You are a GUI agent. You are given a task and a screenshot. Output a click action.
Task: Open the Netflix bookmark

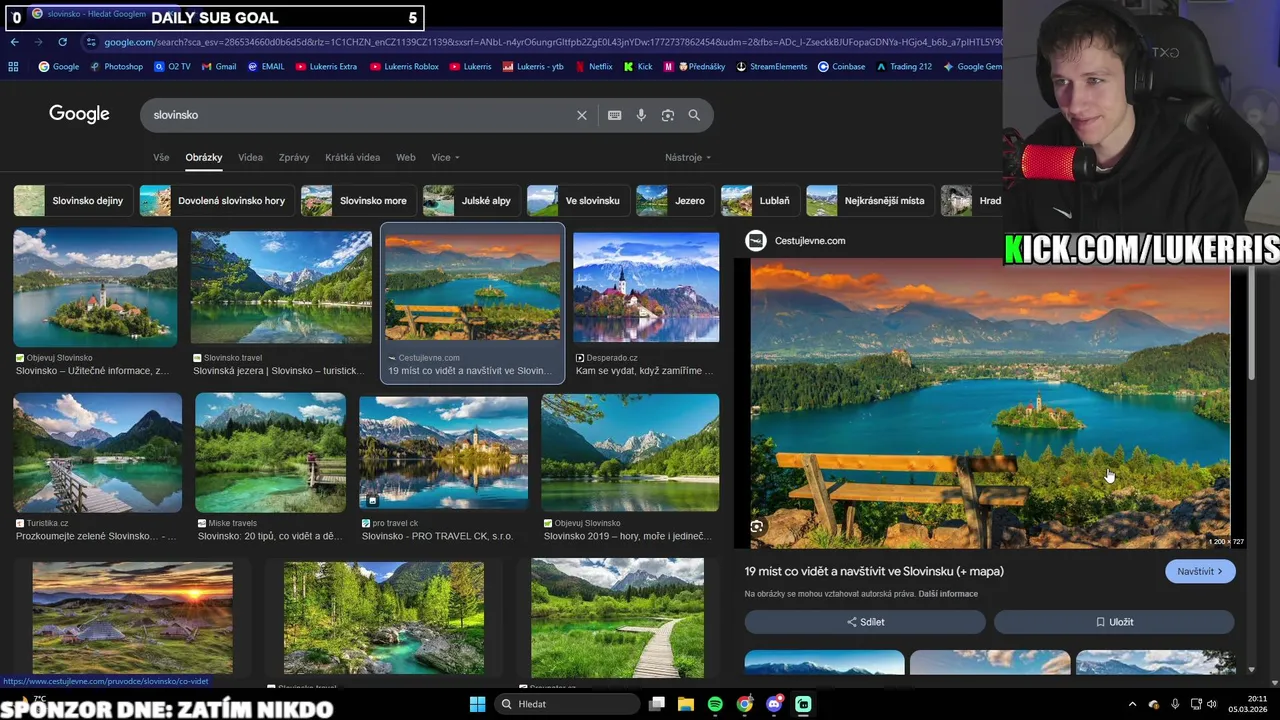(593, 67)
